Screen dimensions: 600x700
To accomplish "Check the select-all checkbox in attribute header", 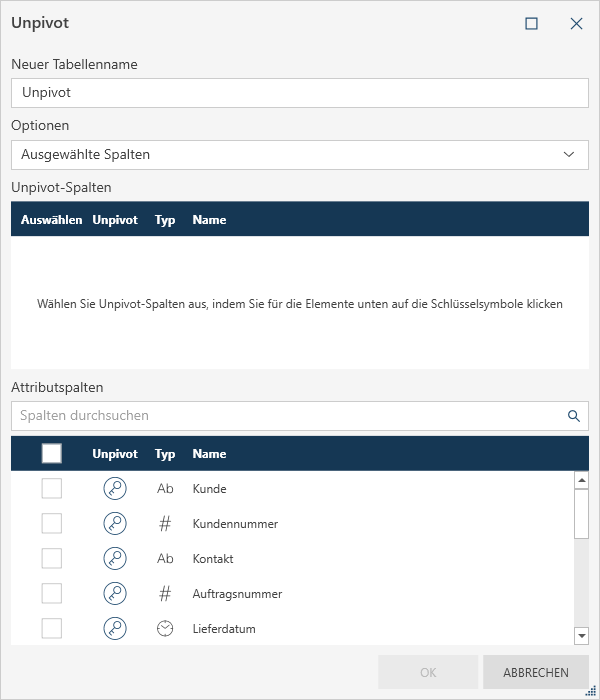I will click(52, 454).
